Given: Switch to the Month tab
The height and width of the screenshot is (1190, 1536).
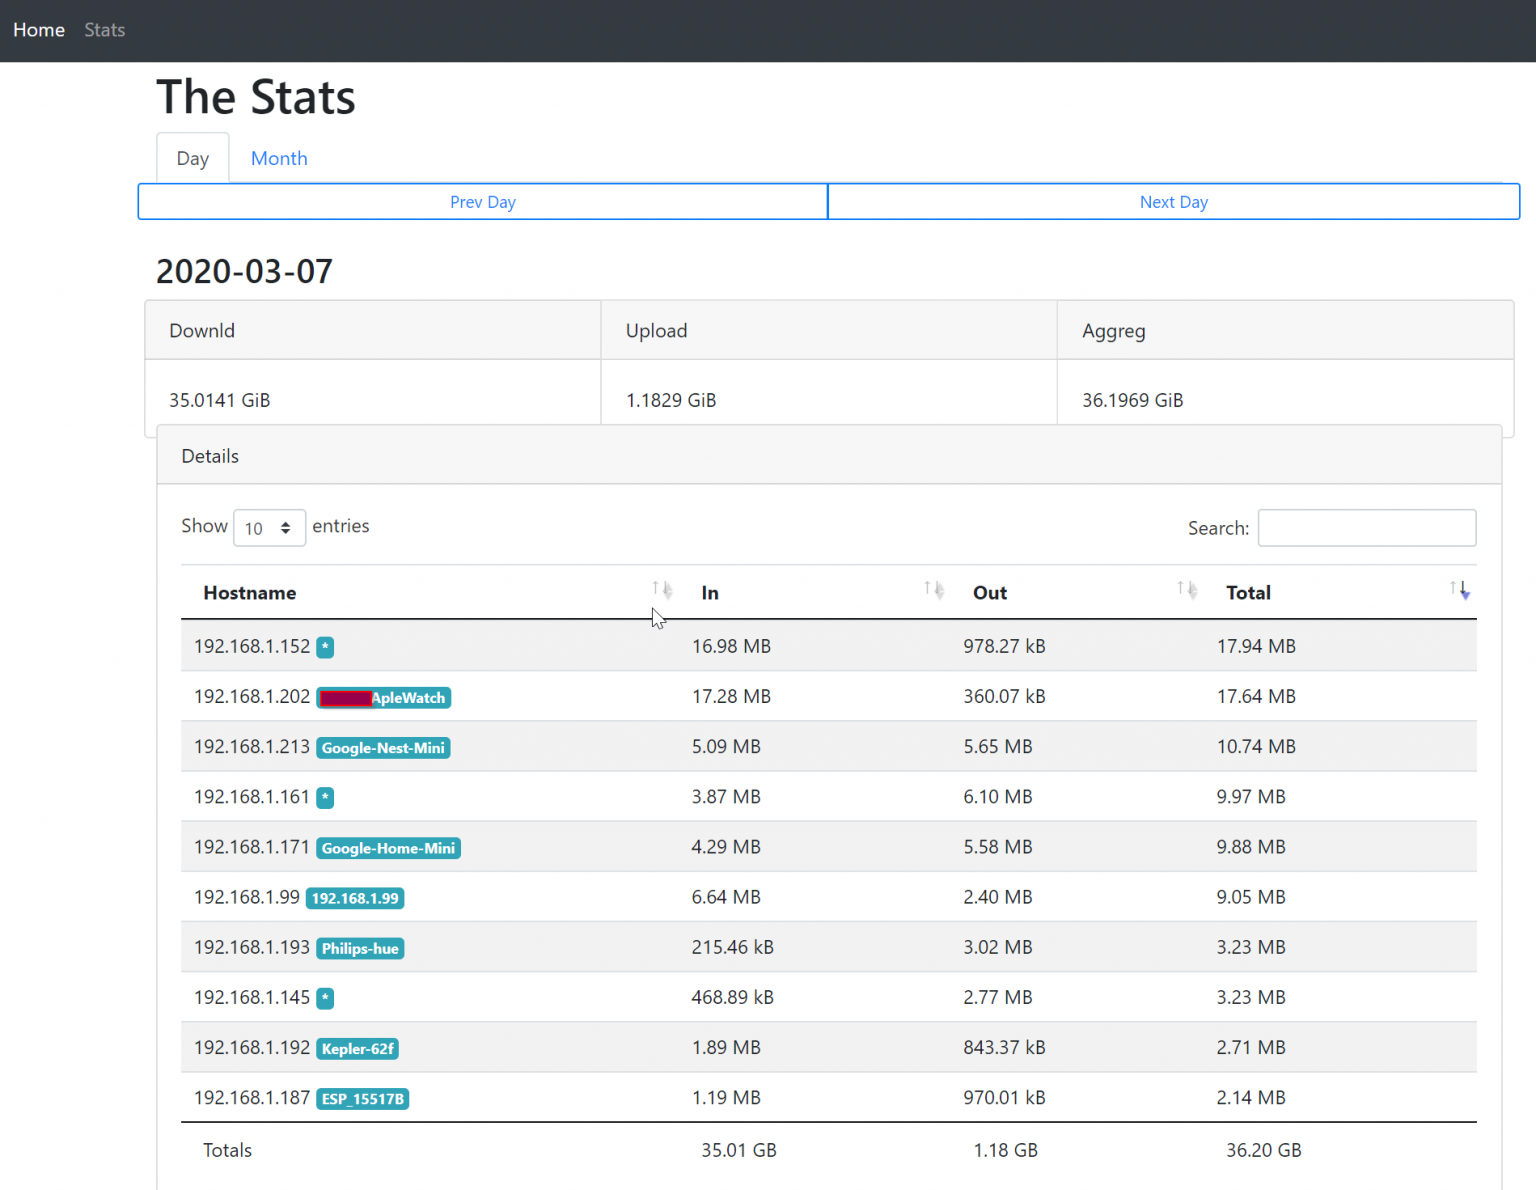Looking at the screenshot, I should (279, 159).
